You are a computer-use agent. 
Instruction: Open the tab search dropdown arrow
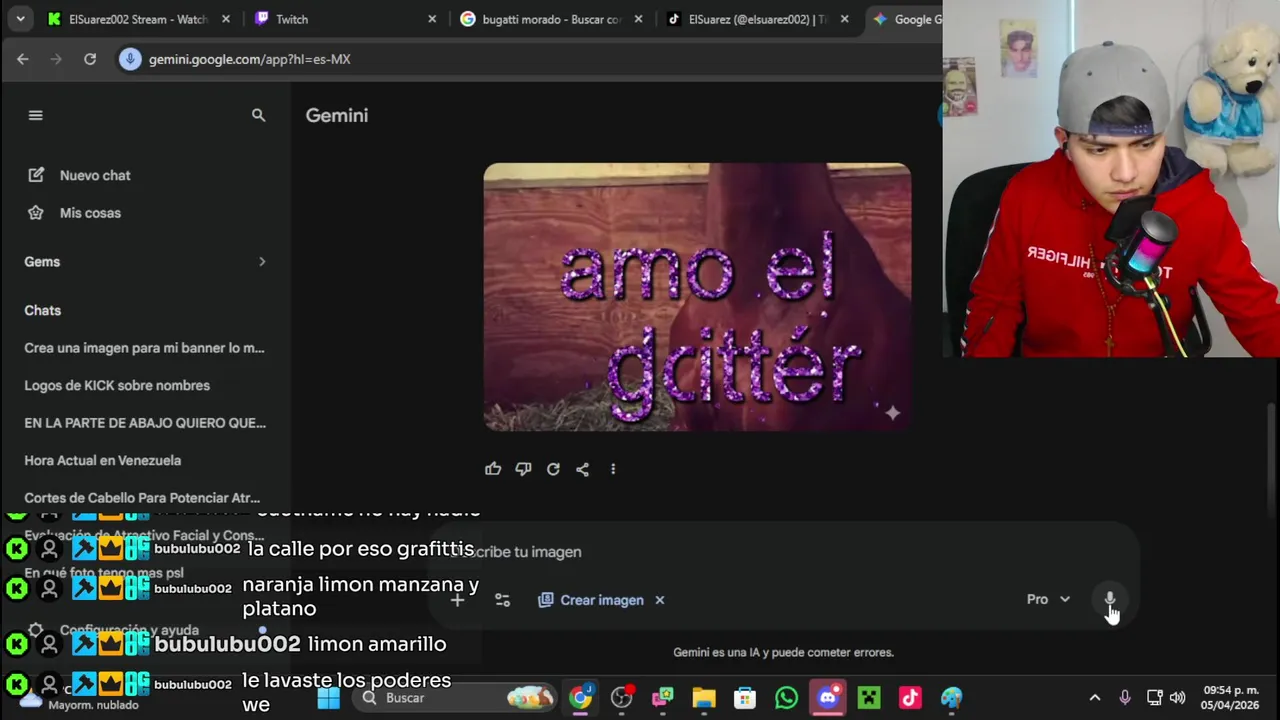tap(20, 19)
